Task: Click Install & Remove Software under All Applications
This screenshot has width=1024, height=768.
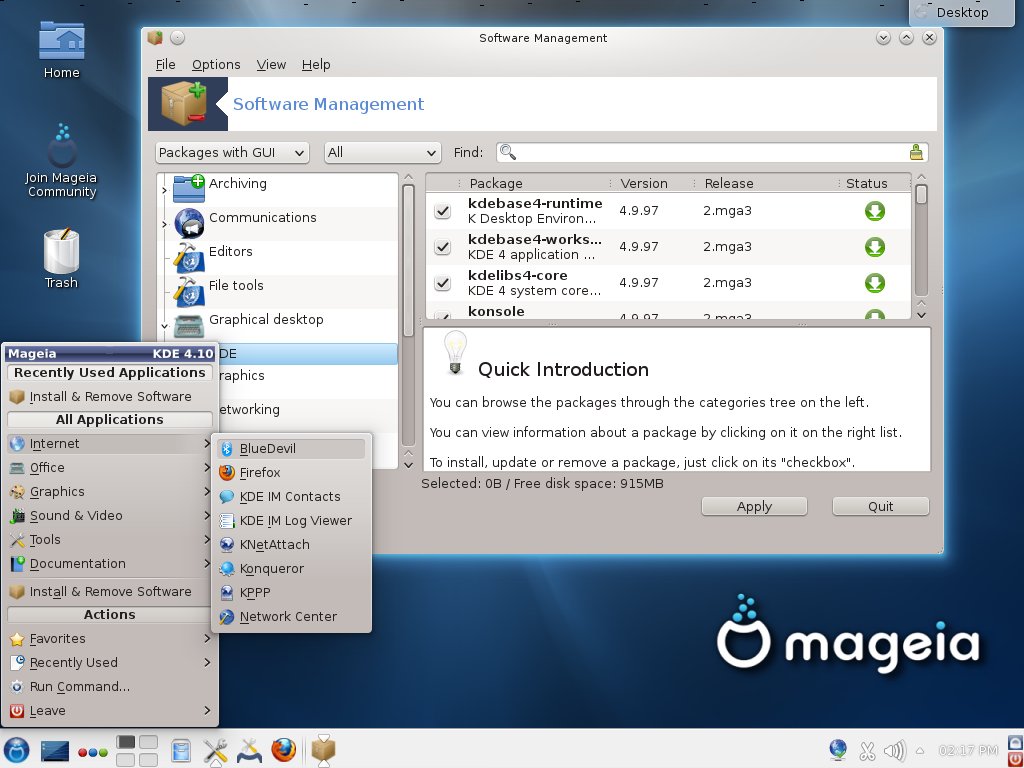Action: (110, 592)
